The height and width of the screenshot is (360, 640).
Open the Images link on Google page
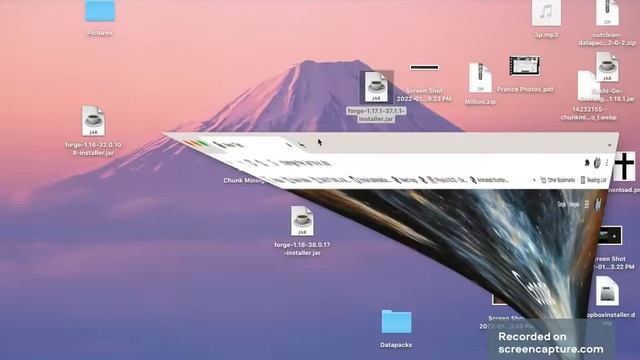pos(574,204)
